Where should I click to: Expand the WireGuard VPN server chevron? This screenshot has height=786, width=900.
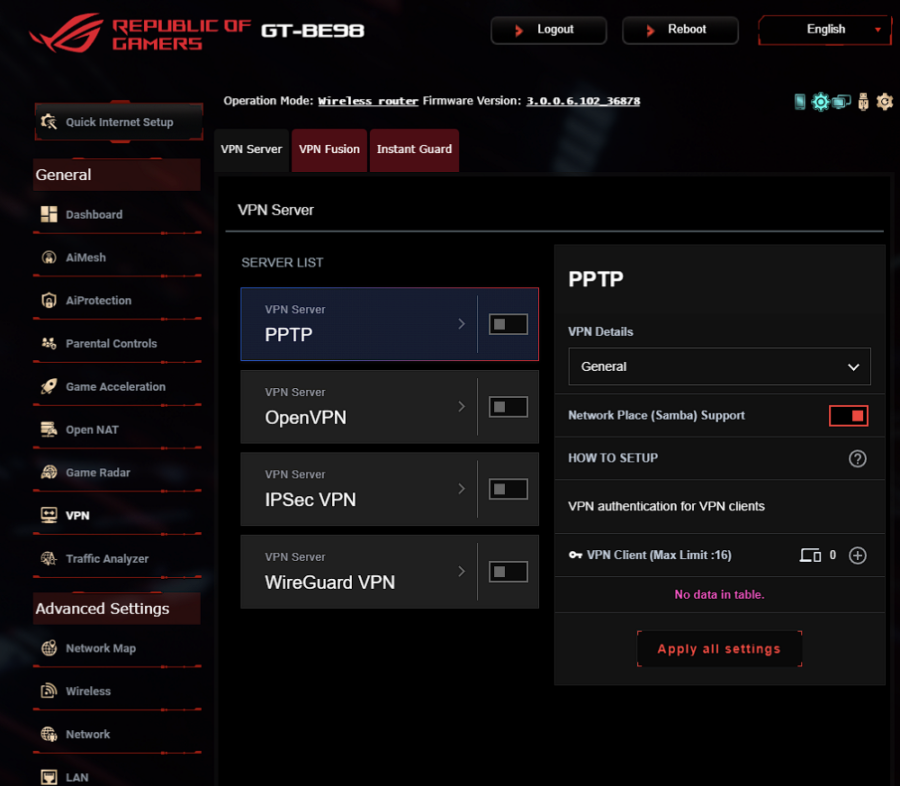(x=461, y=571)
